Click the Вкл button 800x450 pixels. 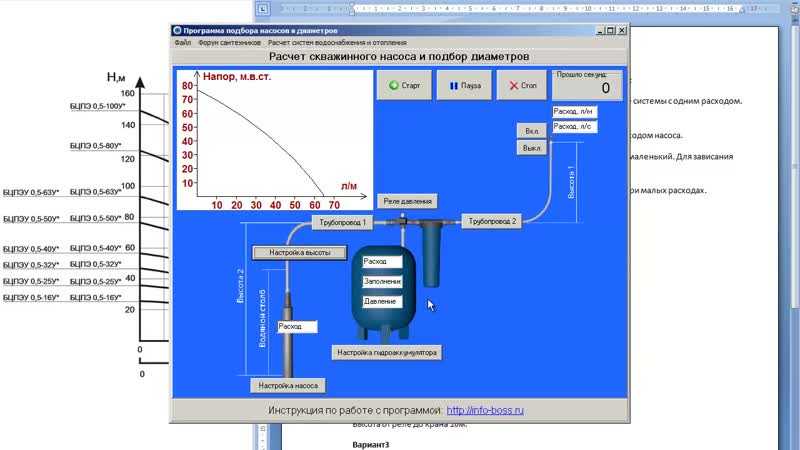532,131
